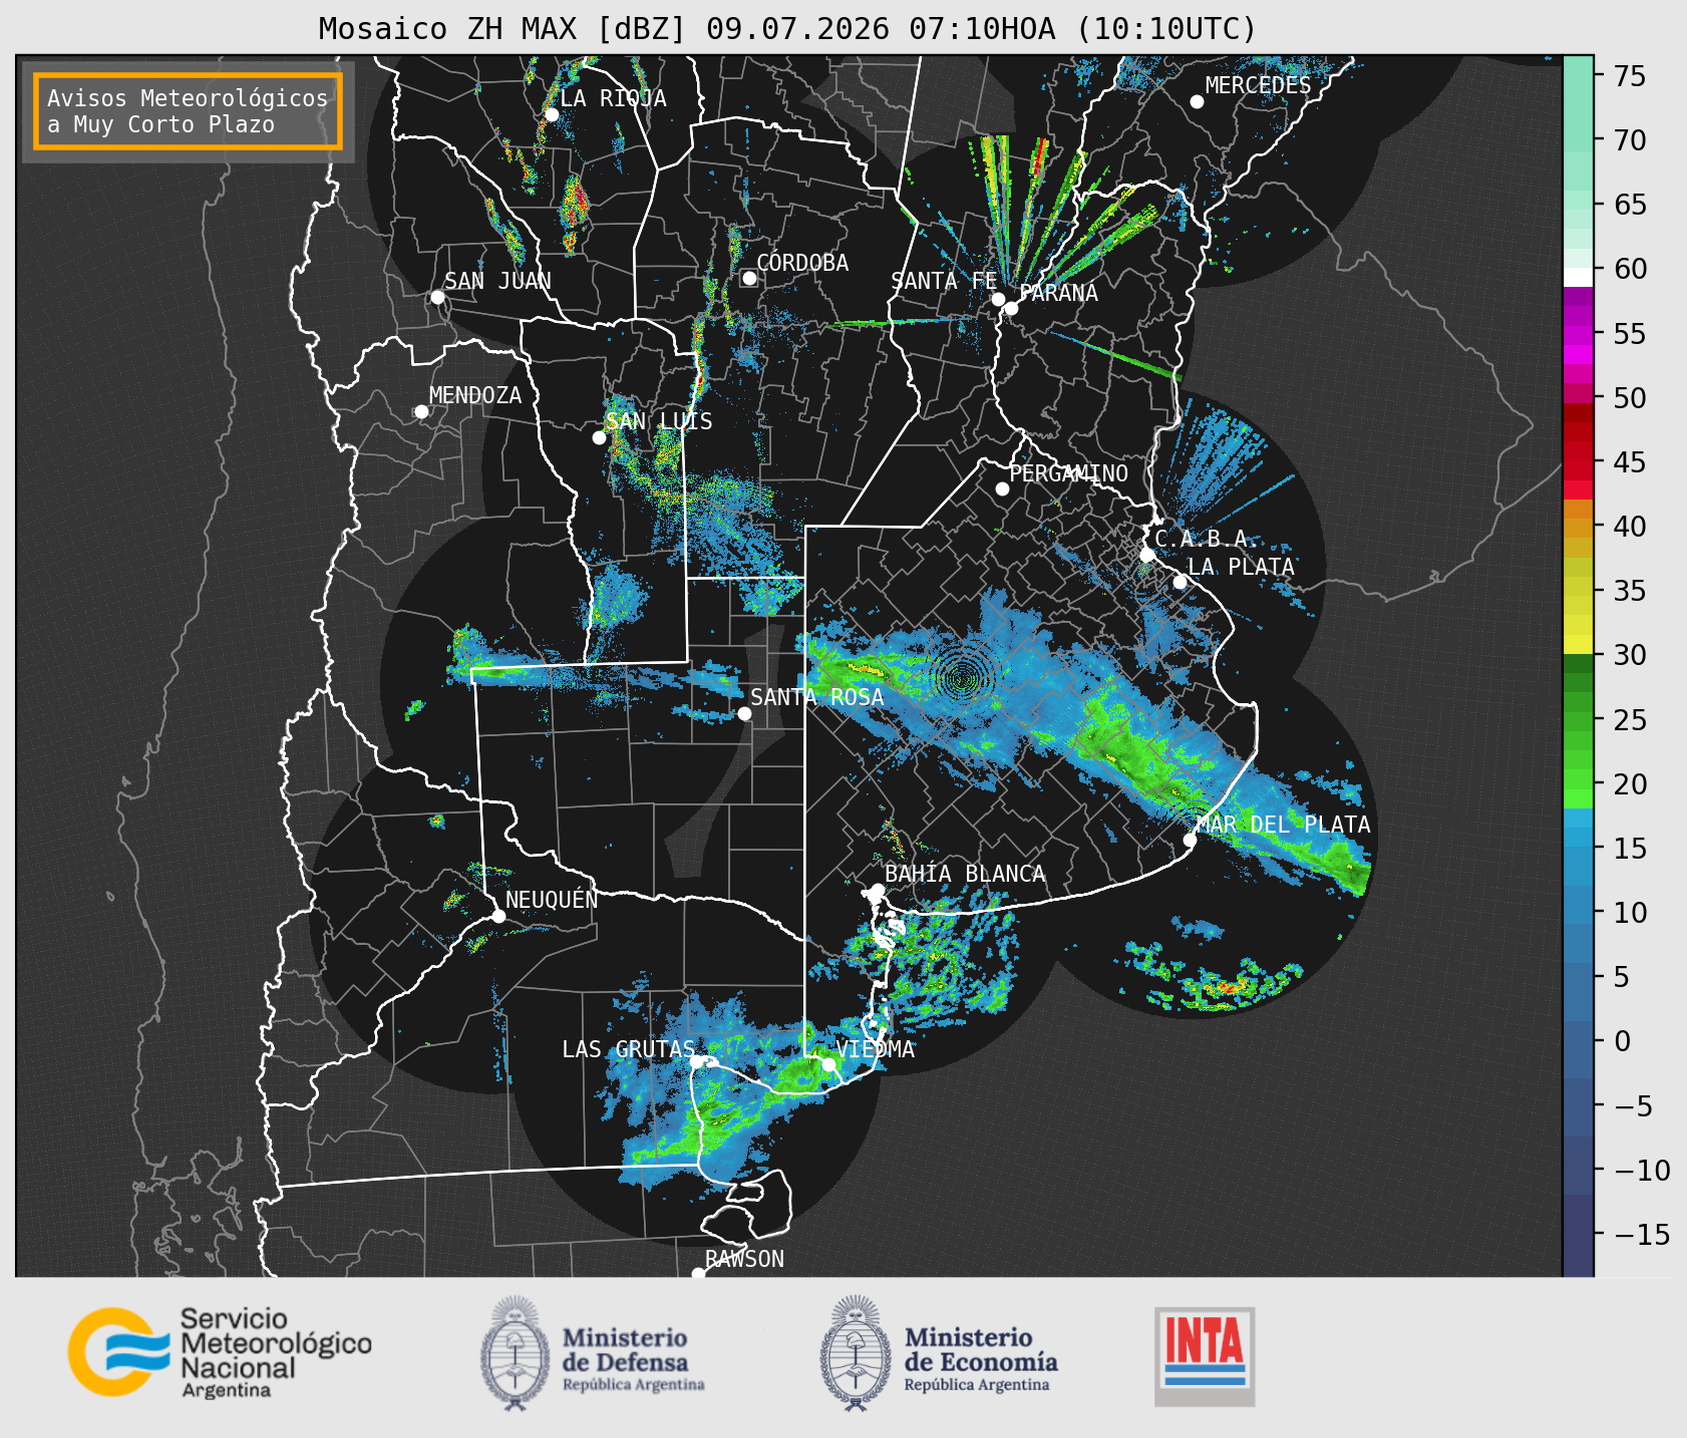Select the Pergamino location dot
Image resolution: width=1687 pixels, height=1438 pixels.
1002,489
